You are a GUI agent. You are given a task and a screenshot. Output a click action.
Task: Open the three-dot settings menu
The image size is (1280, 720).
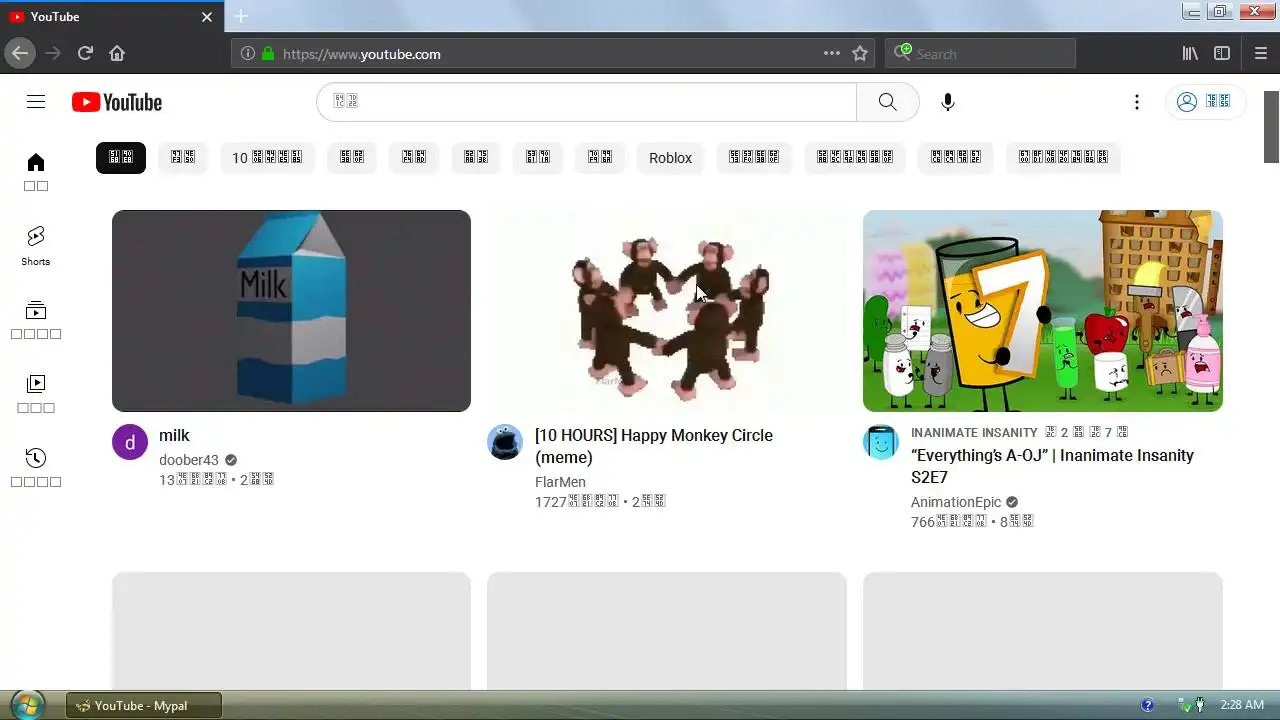coord(1137,102)
